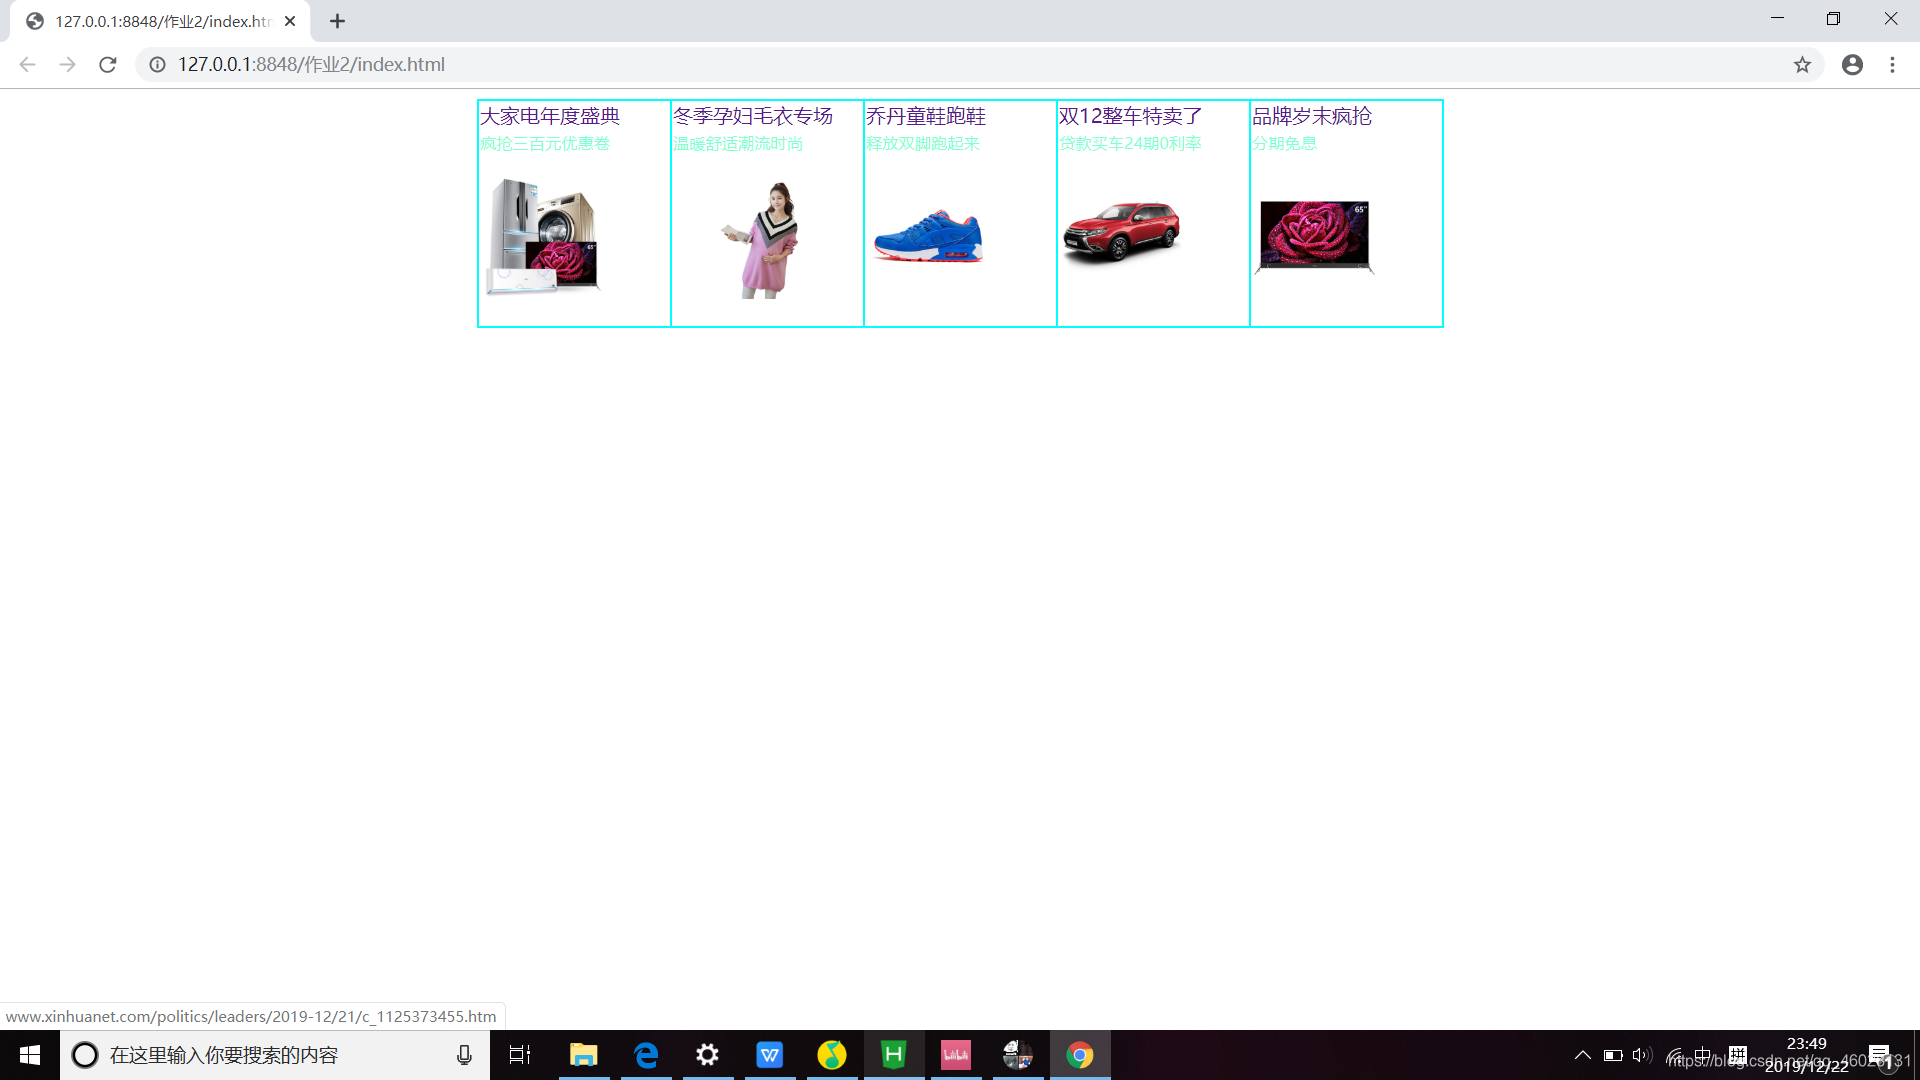1920x1080 pixels.
Task: Open the 品牌岁末疯抢 link
Action: (1311, 116)
